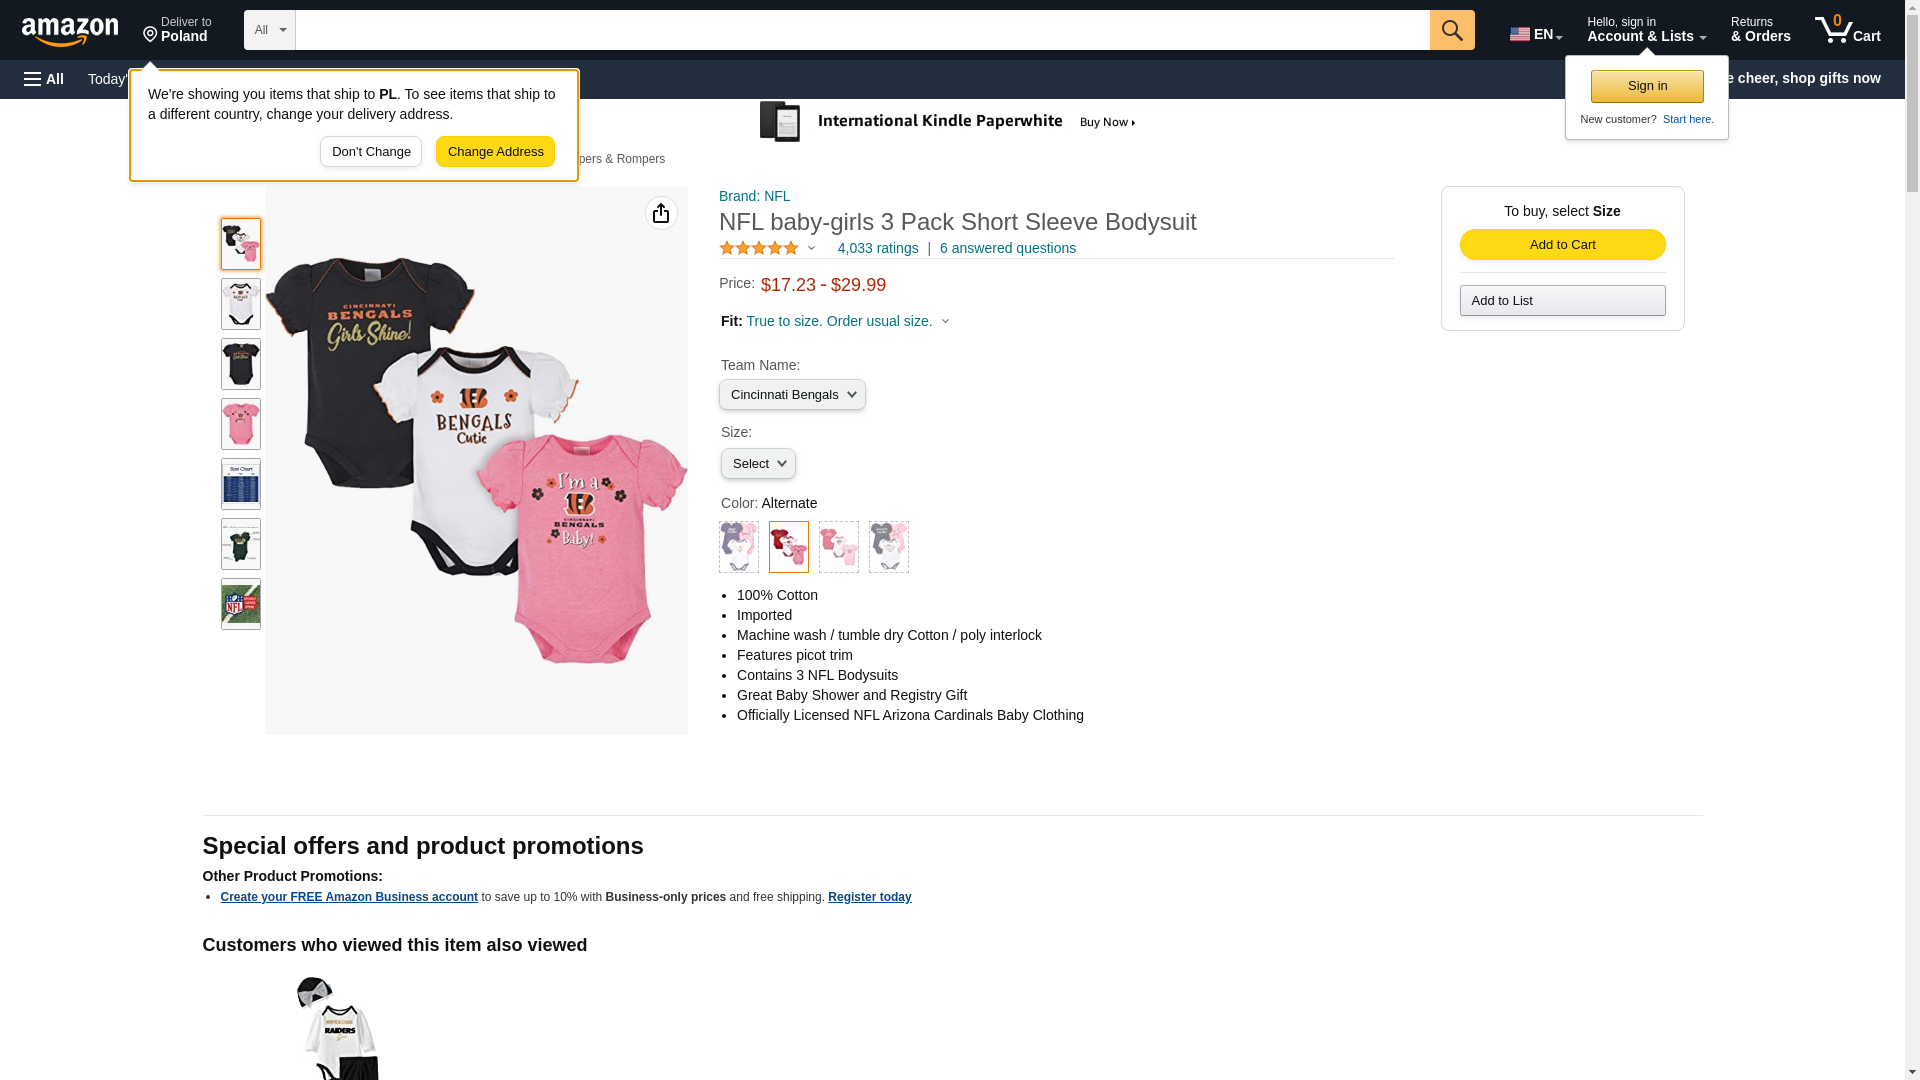
Task: Click the share icon on product image
Action: tap(661, 213)
